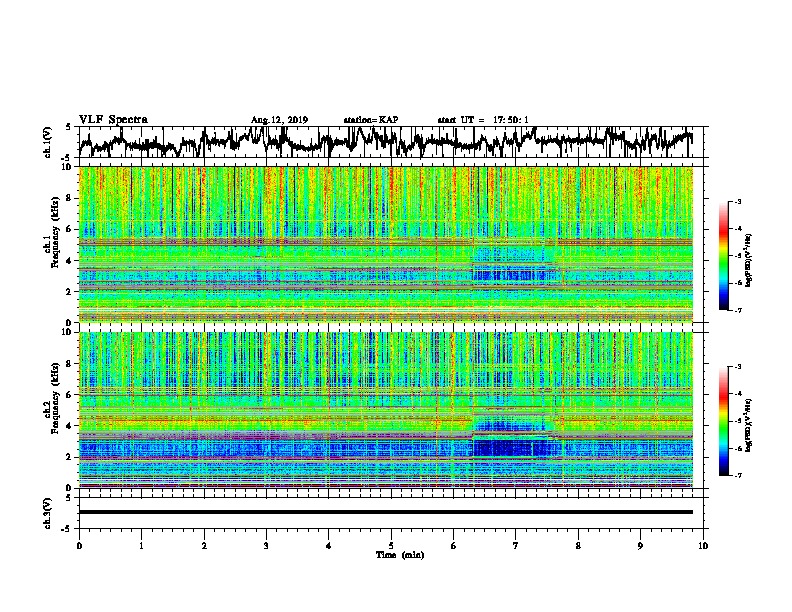The height and width of the screenshot is (612, 792).
Task: Click time axis tick label '0'
Action: (79, 546)
